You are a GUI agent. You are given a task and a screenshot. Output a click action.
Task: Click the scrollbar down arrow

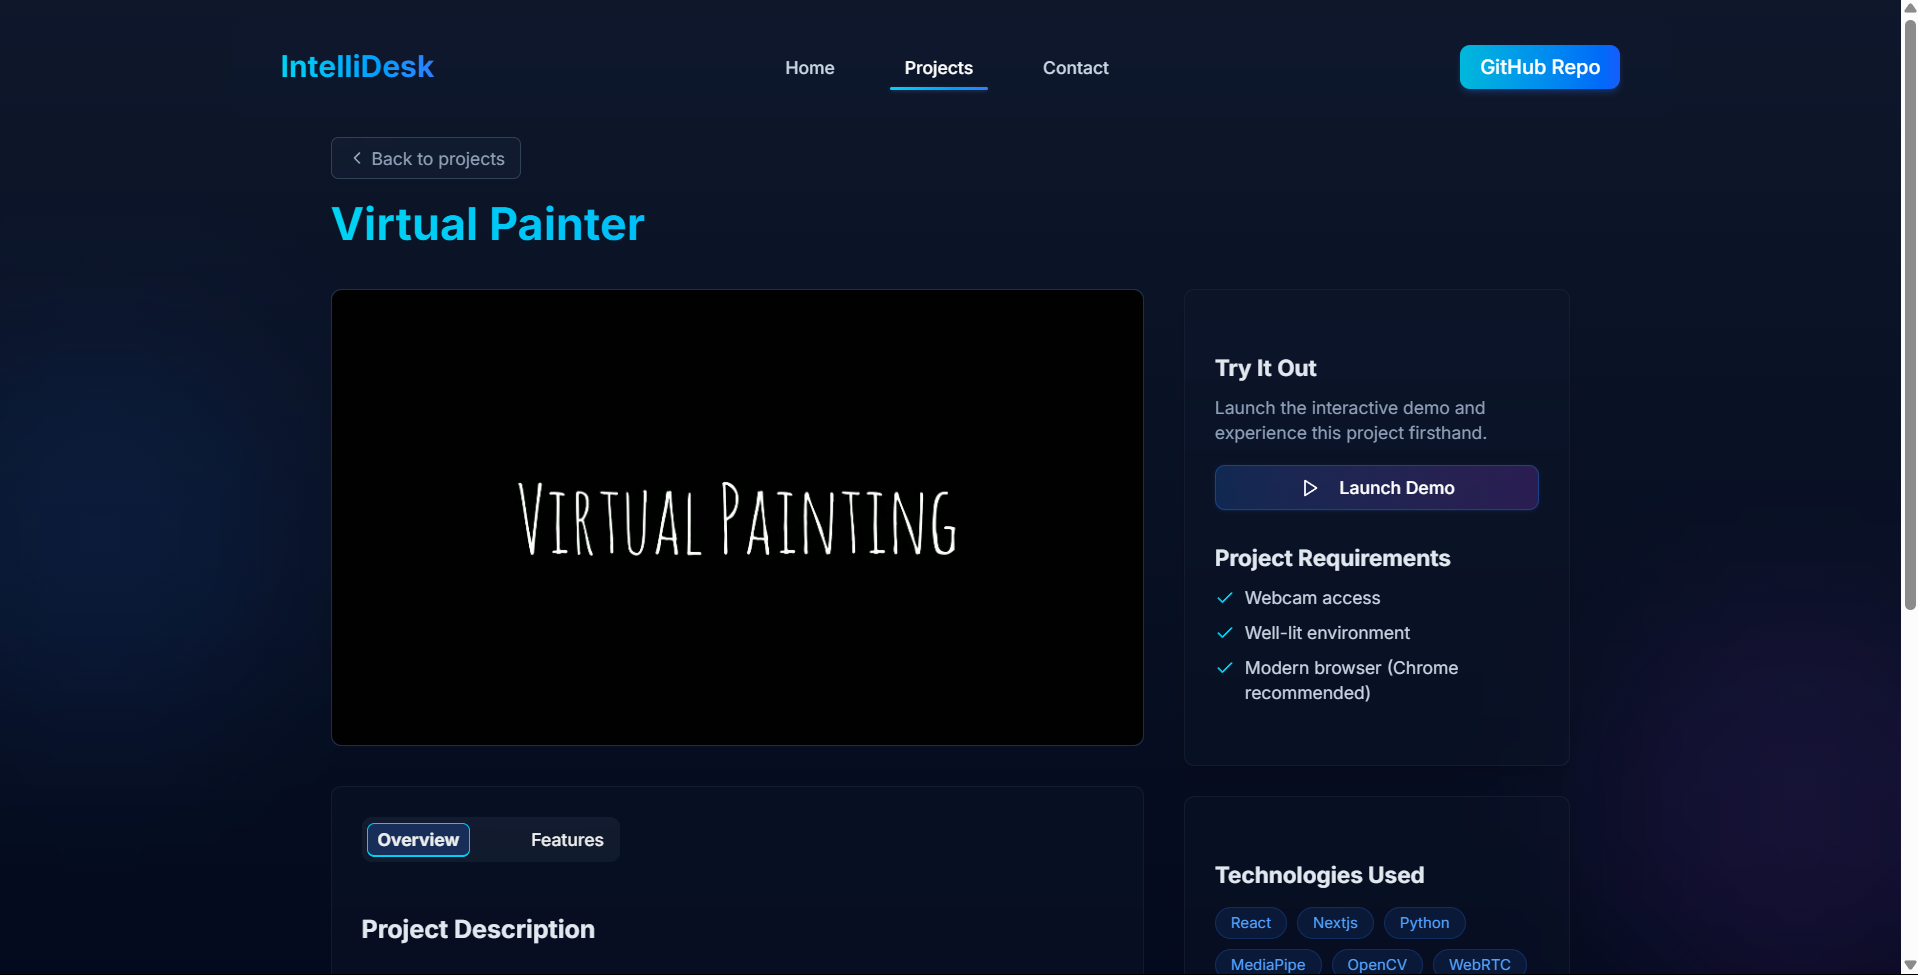[1910, 966]
